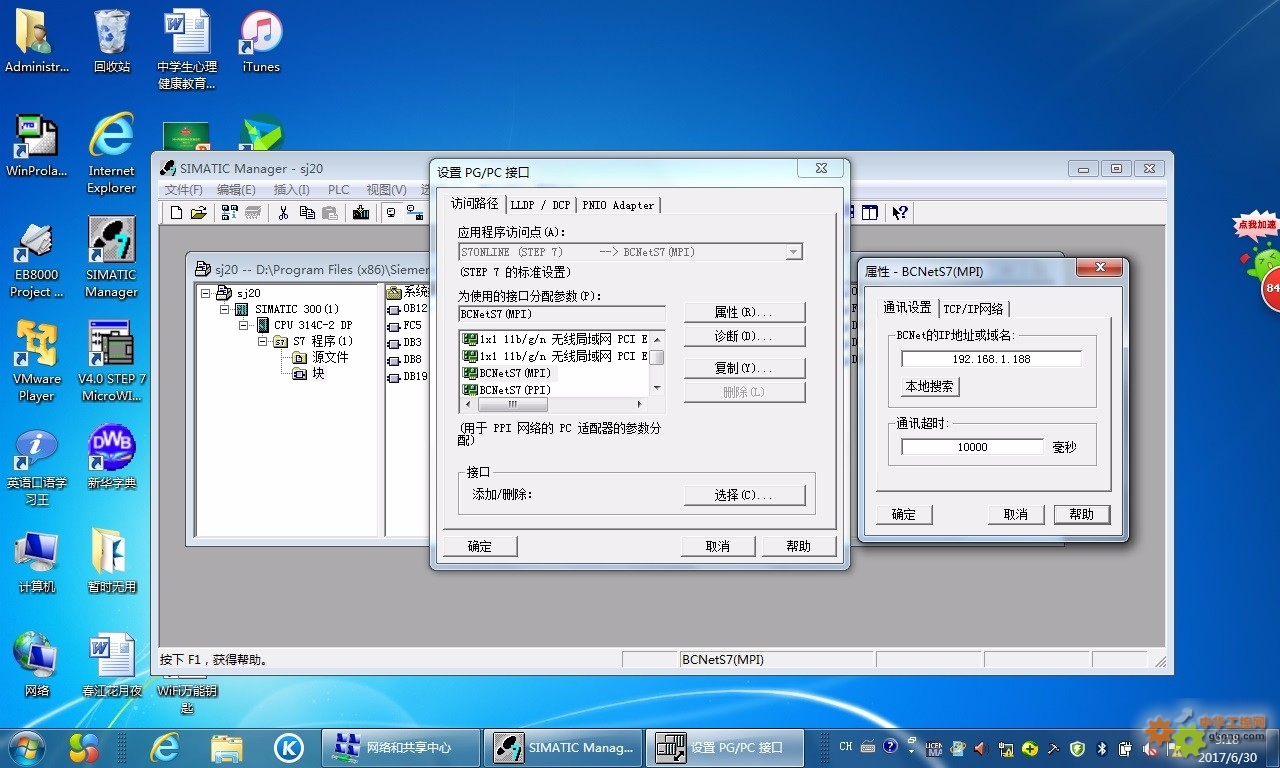Switch to the TCP/IP网络 tab

[x=973, y=309]
